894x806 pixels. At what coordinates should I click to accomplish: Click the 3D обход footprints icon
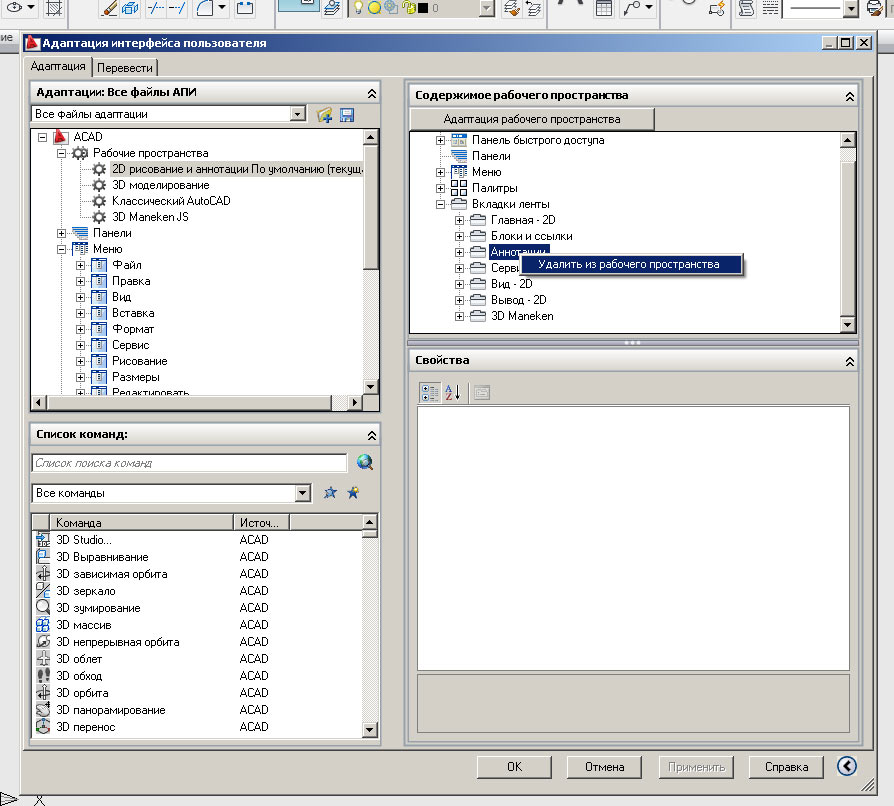[43, 676]
